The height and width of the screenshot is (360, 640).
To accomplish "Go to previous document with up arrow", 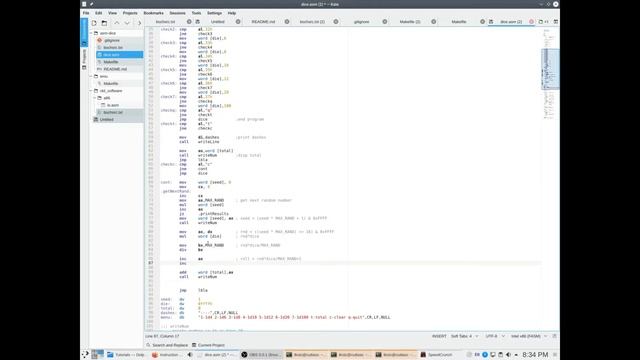I will tap(117, 23).
